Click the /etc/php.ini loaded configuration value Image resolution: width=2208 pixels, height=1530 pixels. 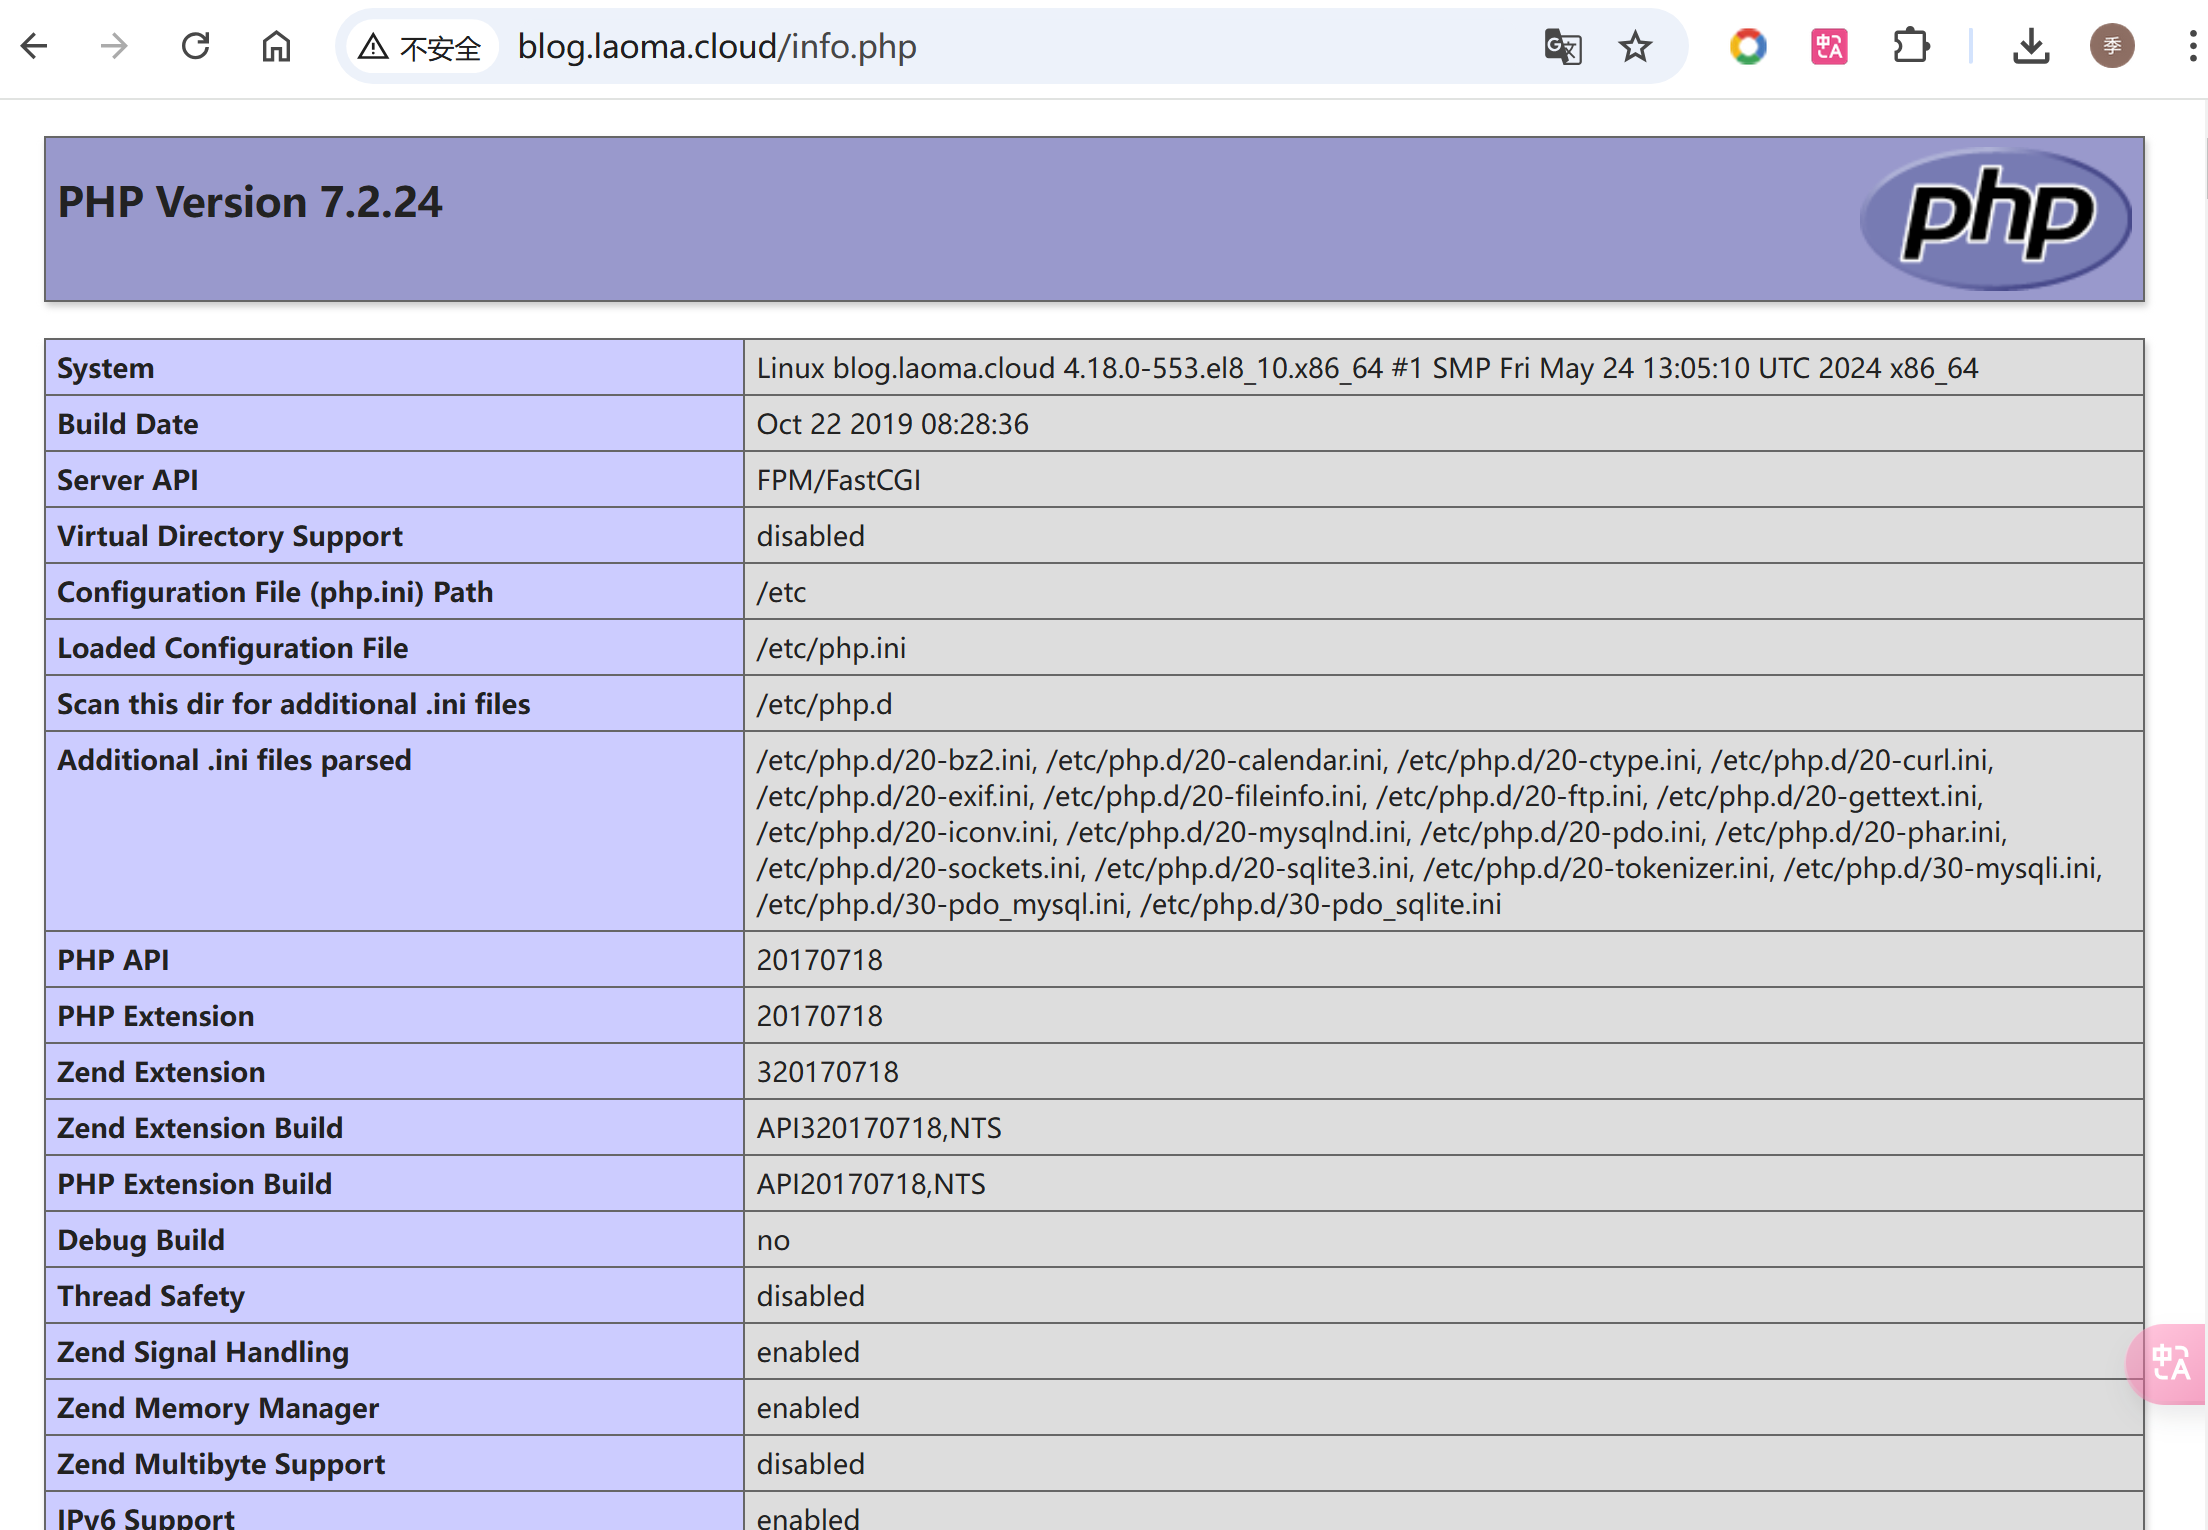(x=831, y=648)
